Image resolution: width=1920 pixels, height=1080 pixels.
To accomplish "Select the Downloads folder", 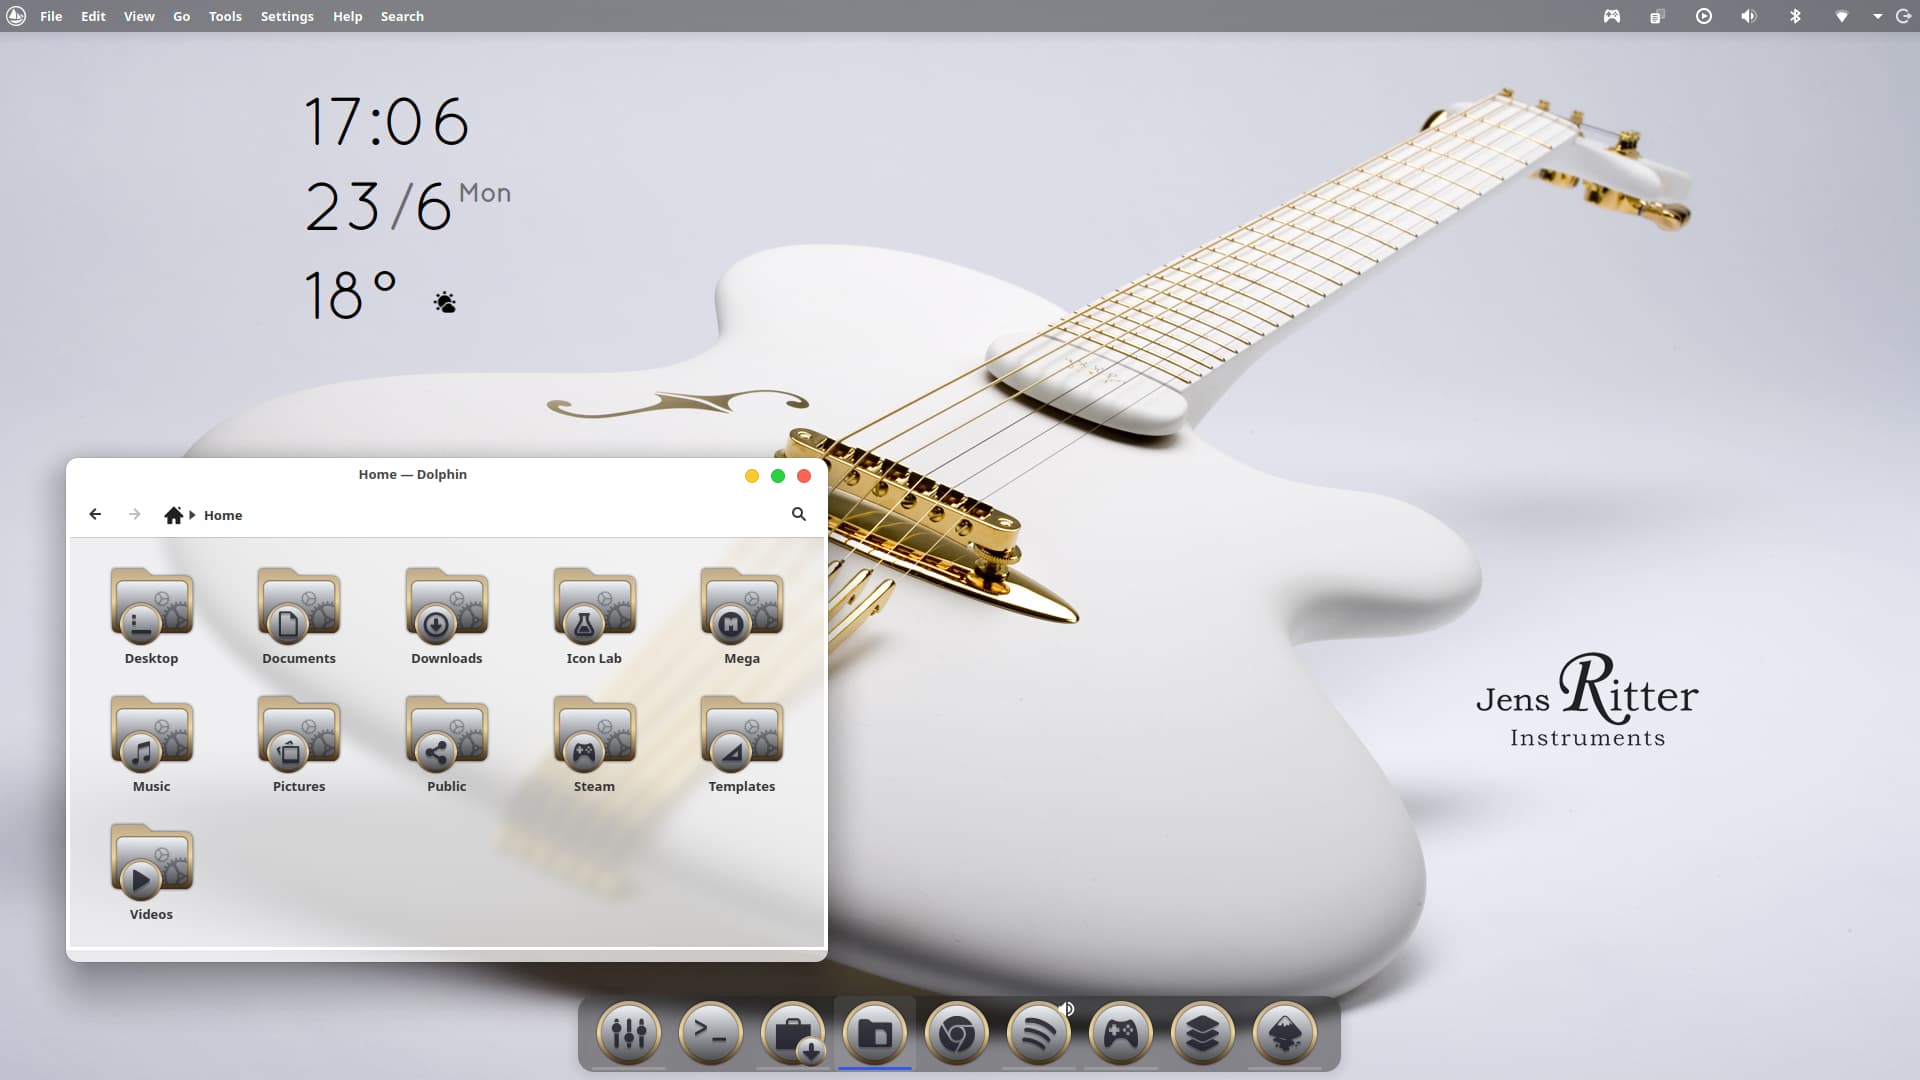I will point(446,615).
